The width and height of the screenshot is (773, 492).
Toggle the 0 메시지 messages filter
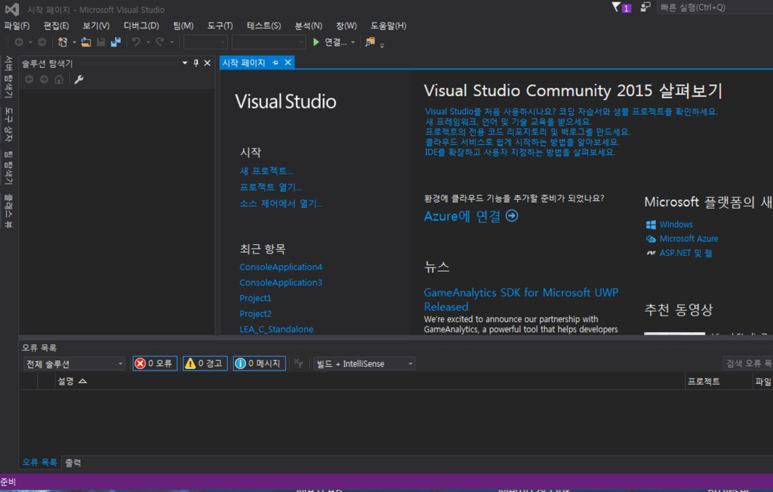click(x=259, y=363)
